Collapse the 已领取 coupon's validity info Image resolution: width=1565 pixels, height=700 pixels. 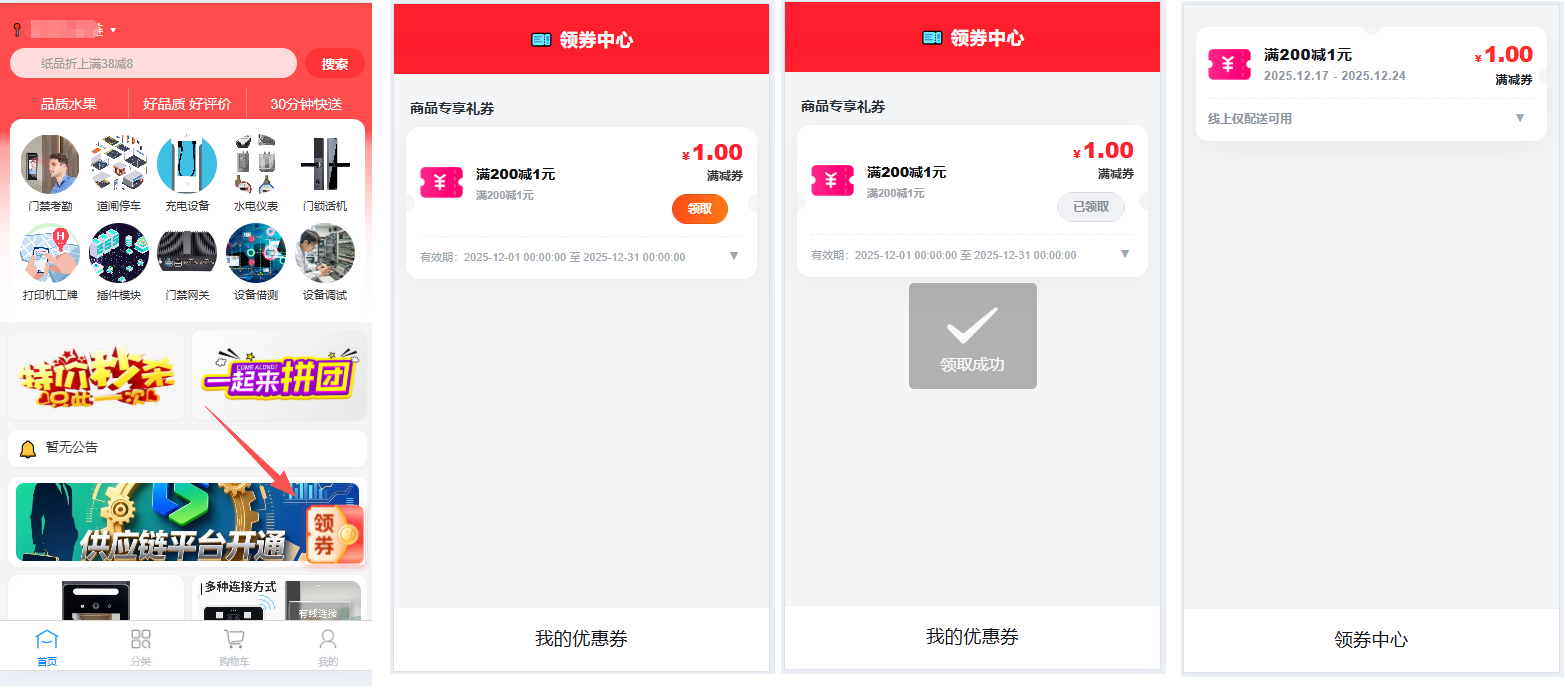(1124, 254)
